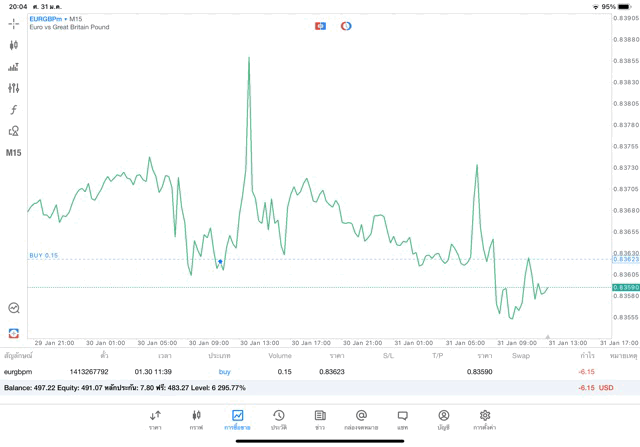Open the bar chart style tool
This screenshot has width=640, height=447.
(14, 67)
